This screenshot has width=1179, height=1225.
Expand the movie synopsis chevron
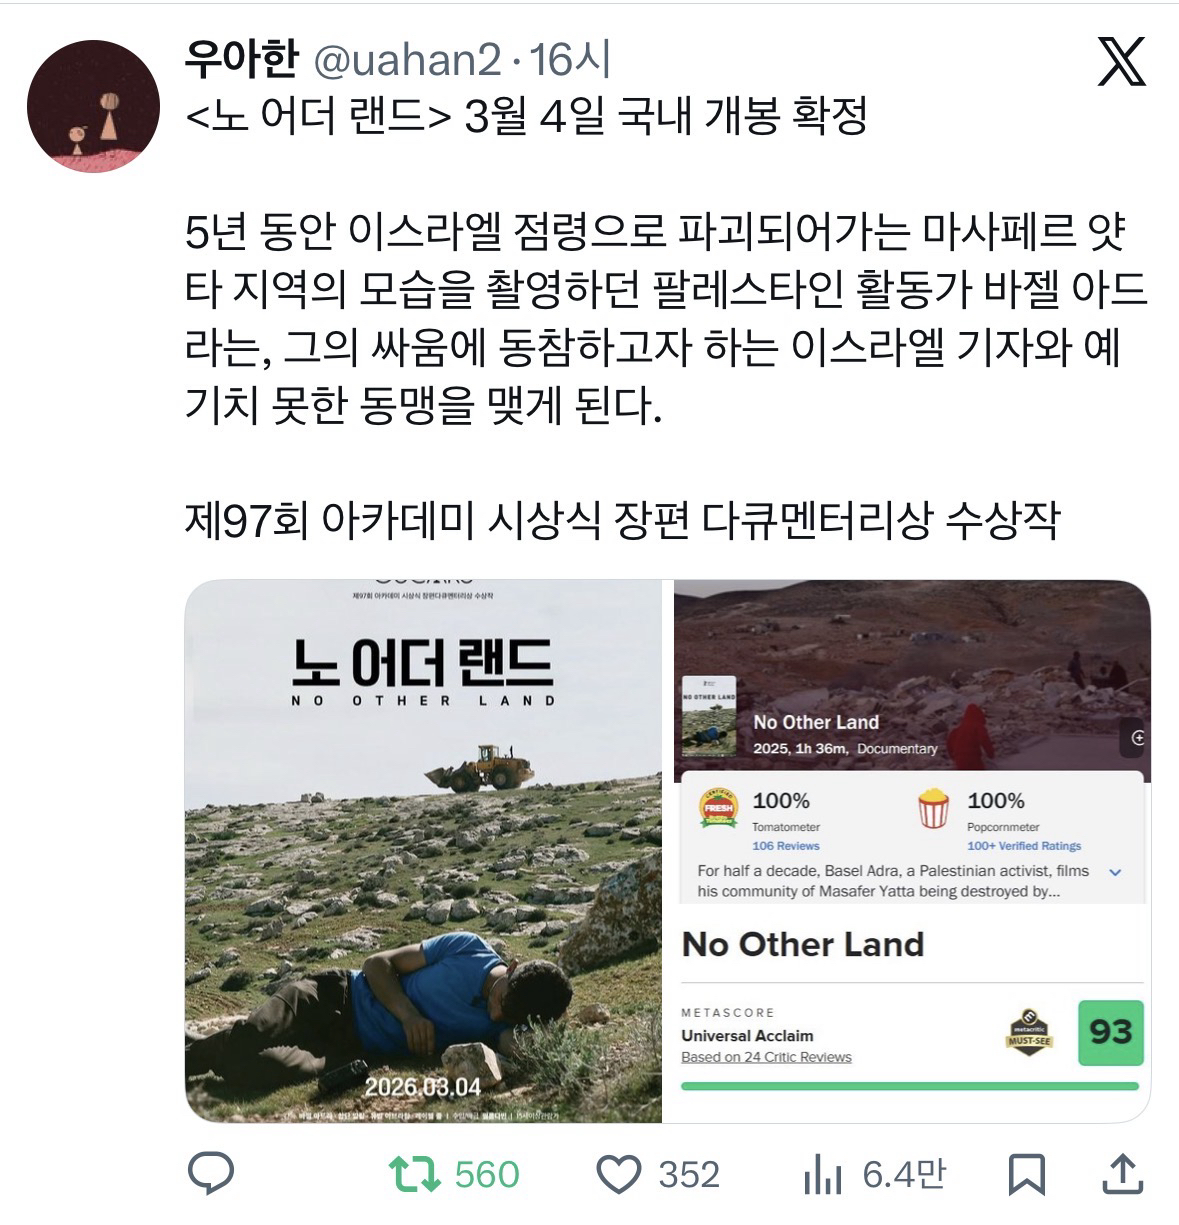tap(1116, 872)
